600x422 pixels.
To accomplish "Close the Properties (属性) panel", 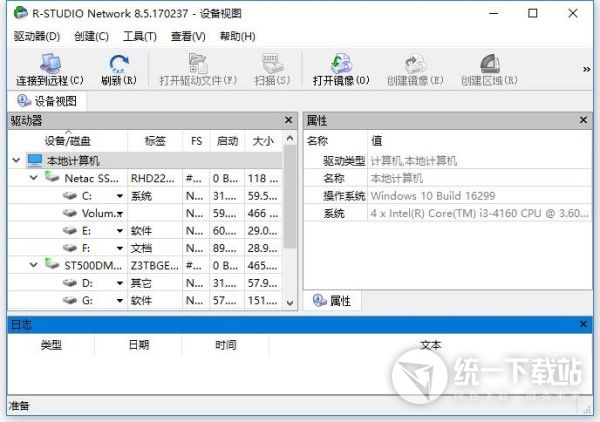I will pos(583,120).
